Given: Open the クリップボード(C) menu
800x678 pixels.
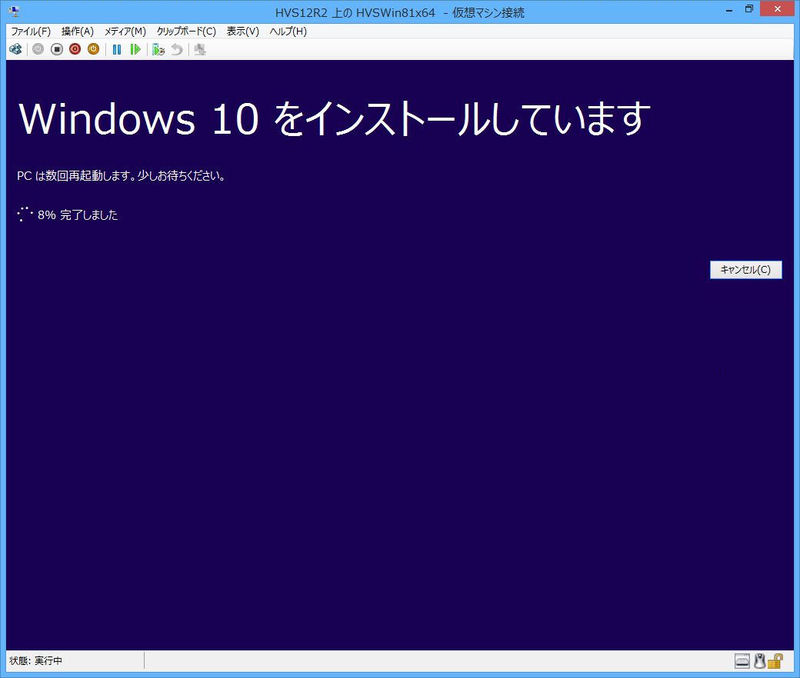Looking at the screenshot, I should tap(186, 32).
